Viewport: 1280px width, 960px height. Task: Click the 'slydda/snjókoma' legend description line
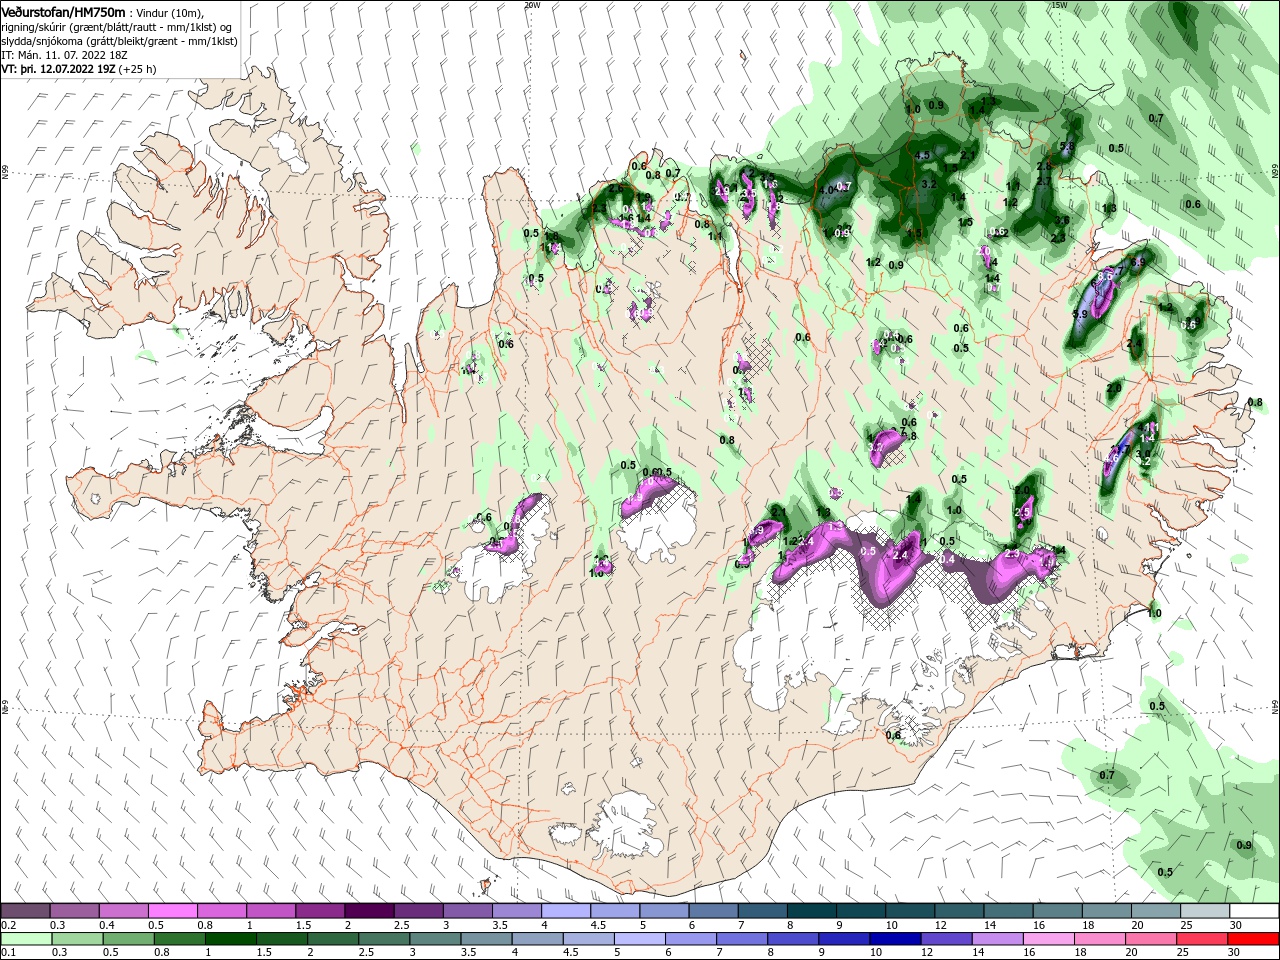pos(119,41)
